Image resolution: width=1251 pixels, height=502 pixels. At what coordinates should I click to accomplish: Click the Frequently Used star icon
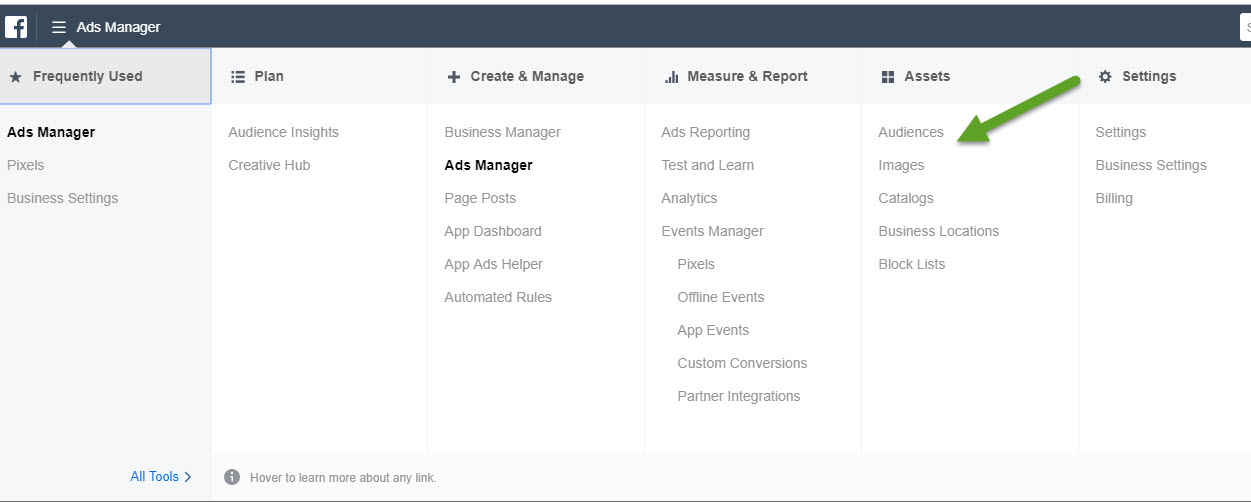(15, 76)
